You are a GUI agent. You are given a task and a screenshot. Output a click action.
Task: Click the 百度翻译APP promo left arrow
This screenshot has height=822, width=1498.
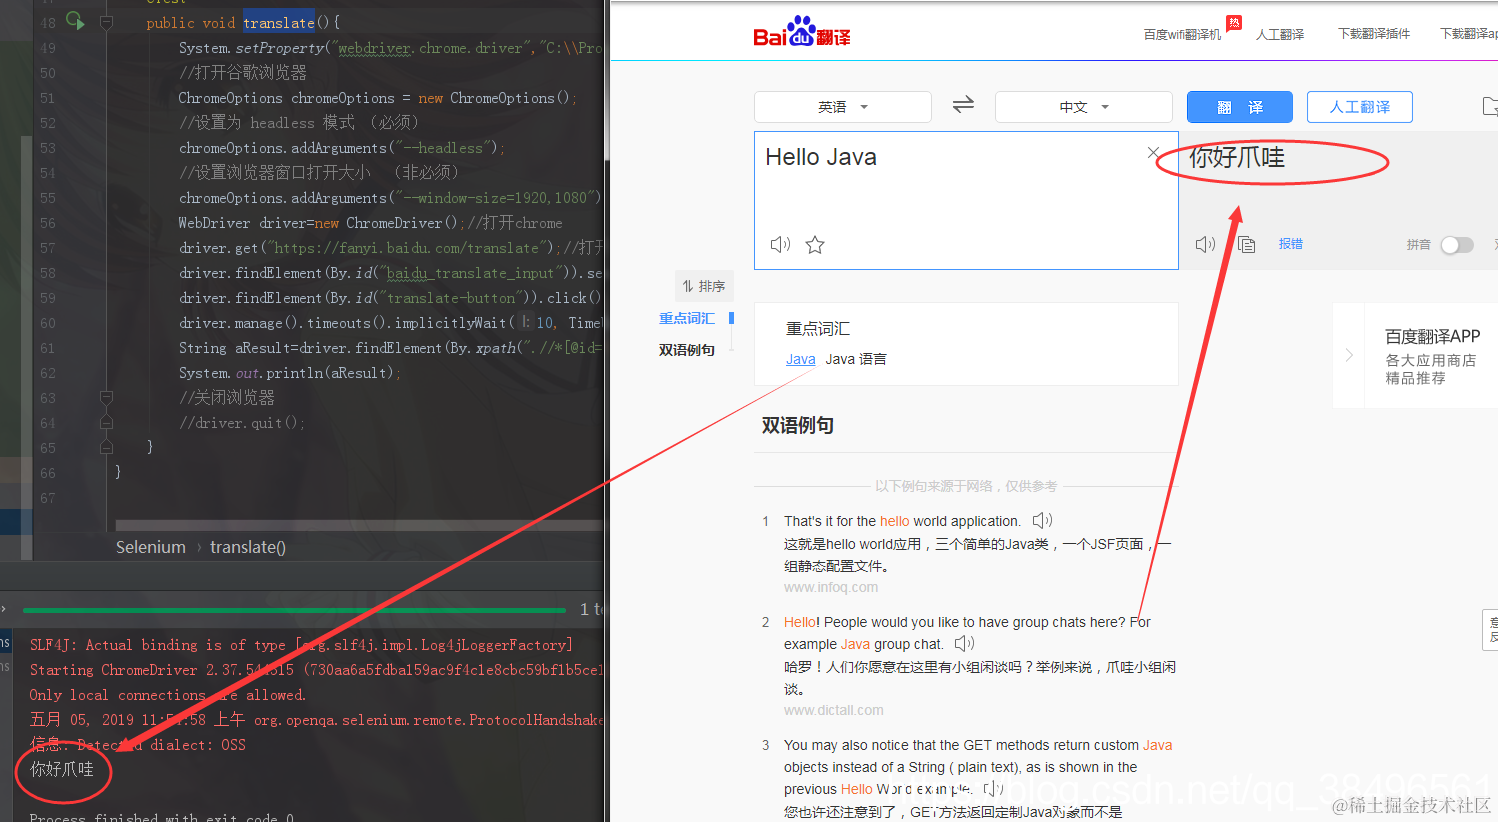click(x=1349, y=355)
